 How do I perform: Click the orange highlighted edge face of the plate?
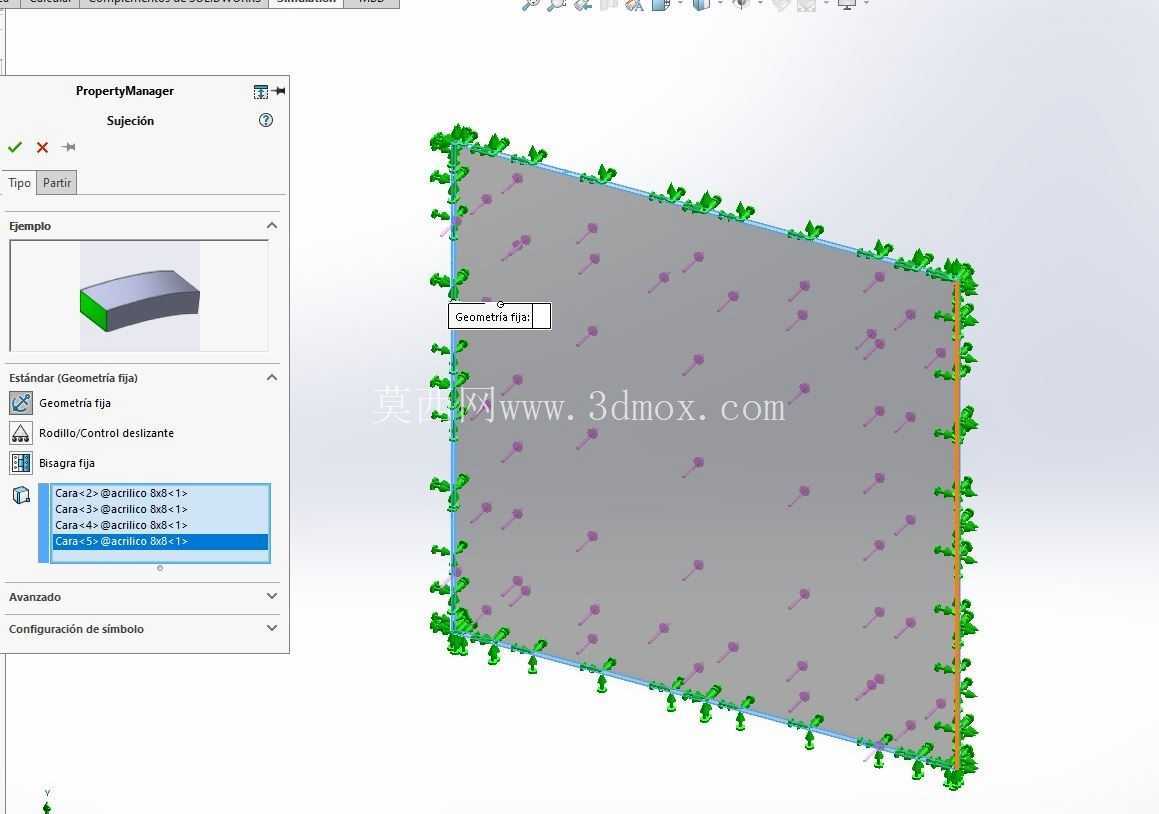pos(956,525)
